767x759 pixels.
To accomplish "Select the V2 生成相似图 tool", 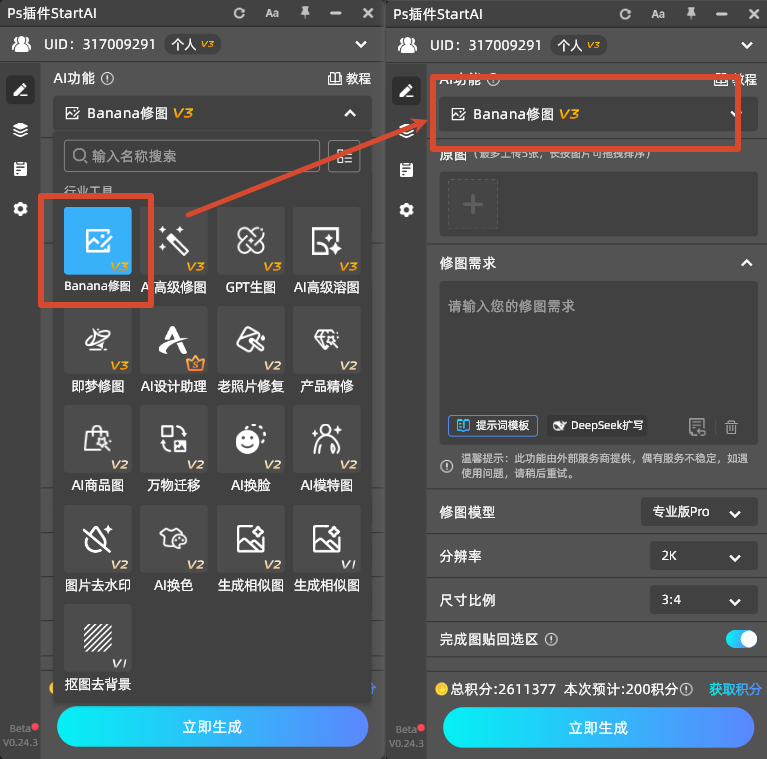I will point(250,539).
